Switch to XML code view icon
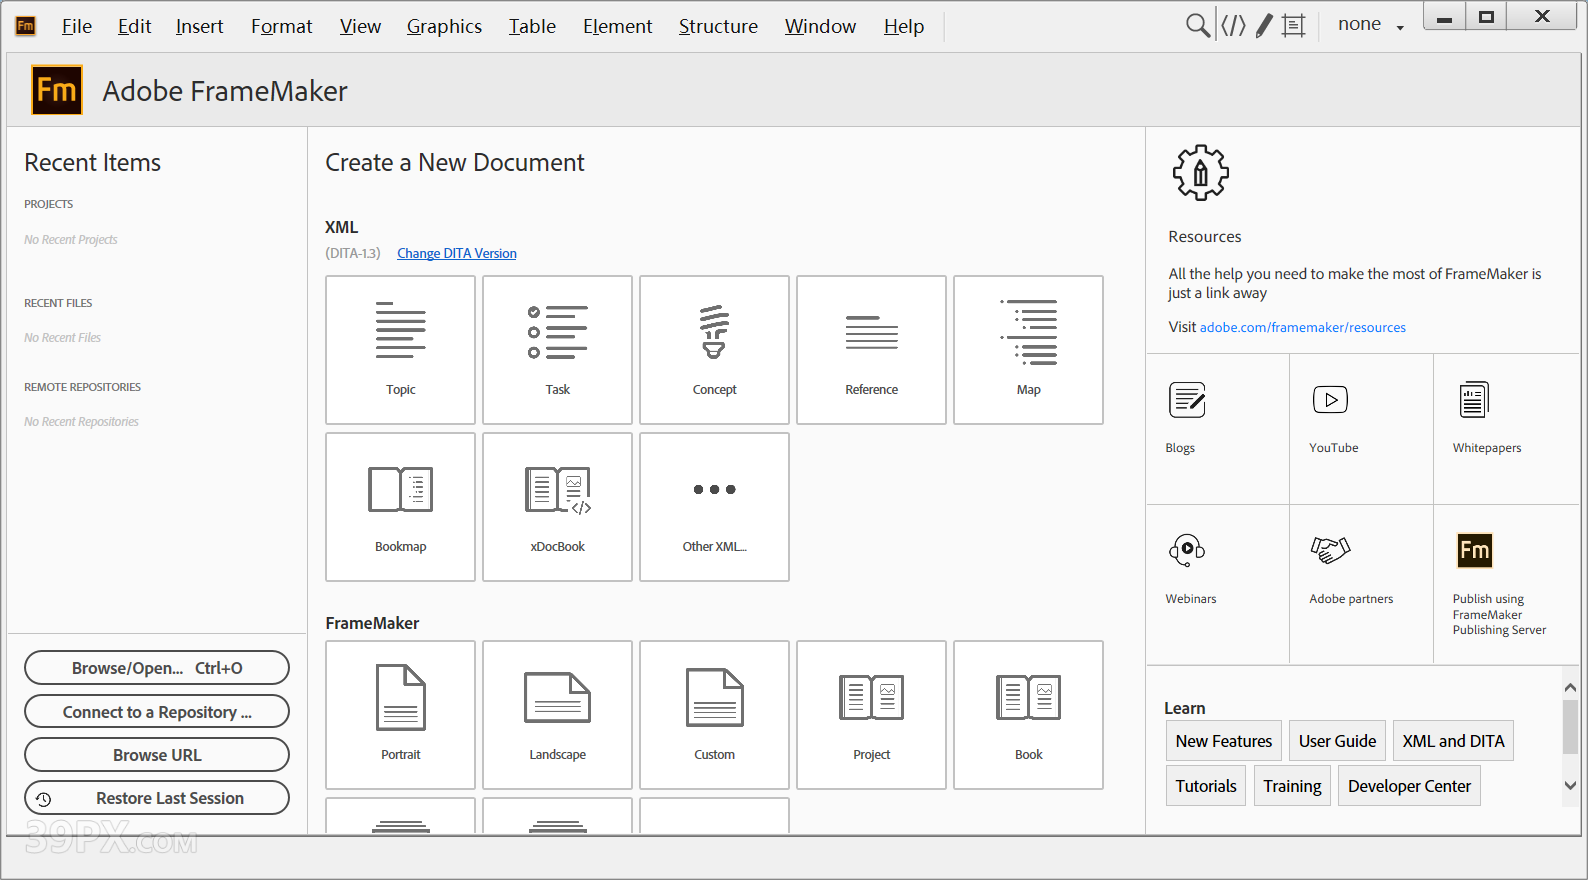The image size is (1588, 880). [1233, 25]
